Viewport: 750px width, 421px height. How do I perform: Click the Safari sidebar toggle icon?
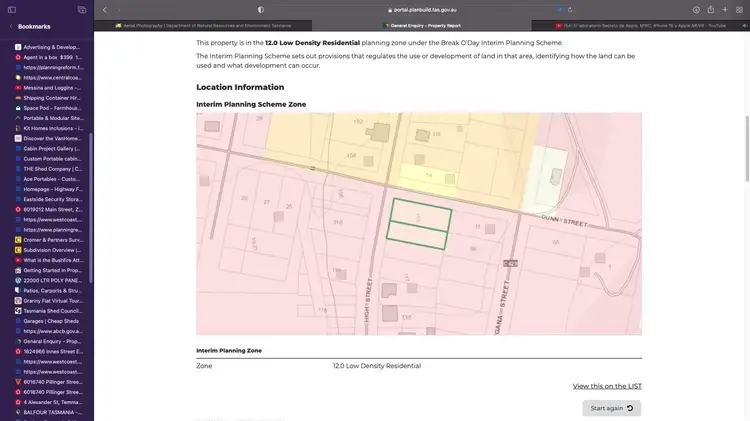pos(11,9)
